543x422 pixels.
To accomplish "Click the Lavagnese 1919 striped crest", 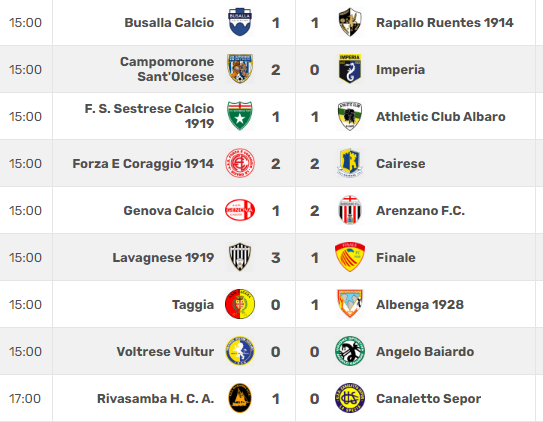I will 240,257.
